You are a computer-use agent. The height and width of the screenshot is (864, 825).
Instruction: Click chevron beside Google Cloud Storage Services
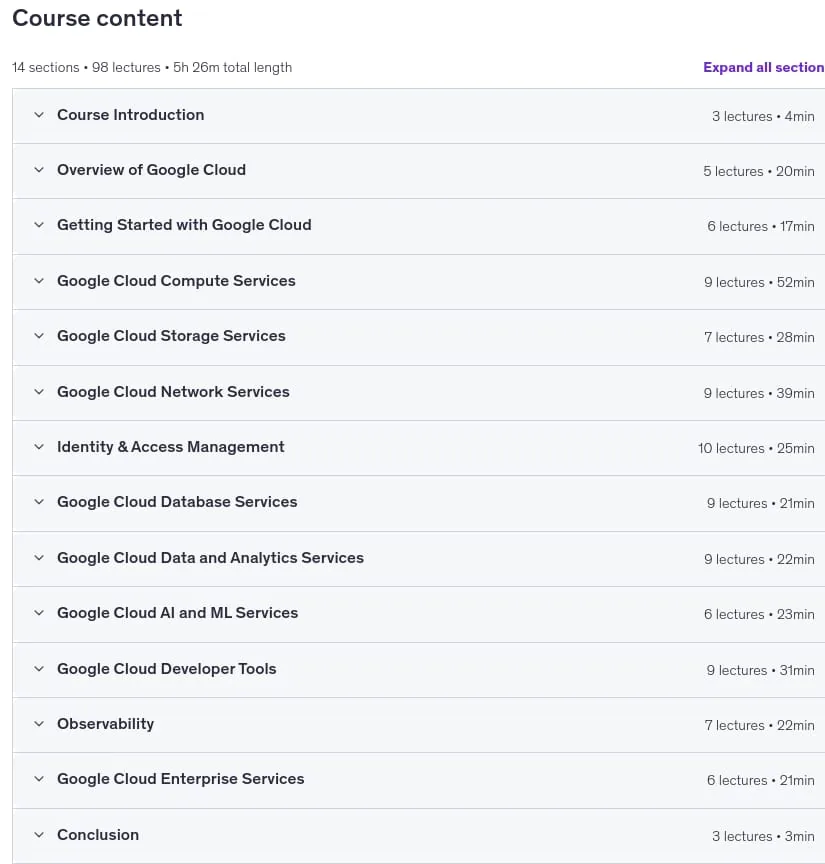(39, 336)
